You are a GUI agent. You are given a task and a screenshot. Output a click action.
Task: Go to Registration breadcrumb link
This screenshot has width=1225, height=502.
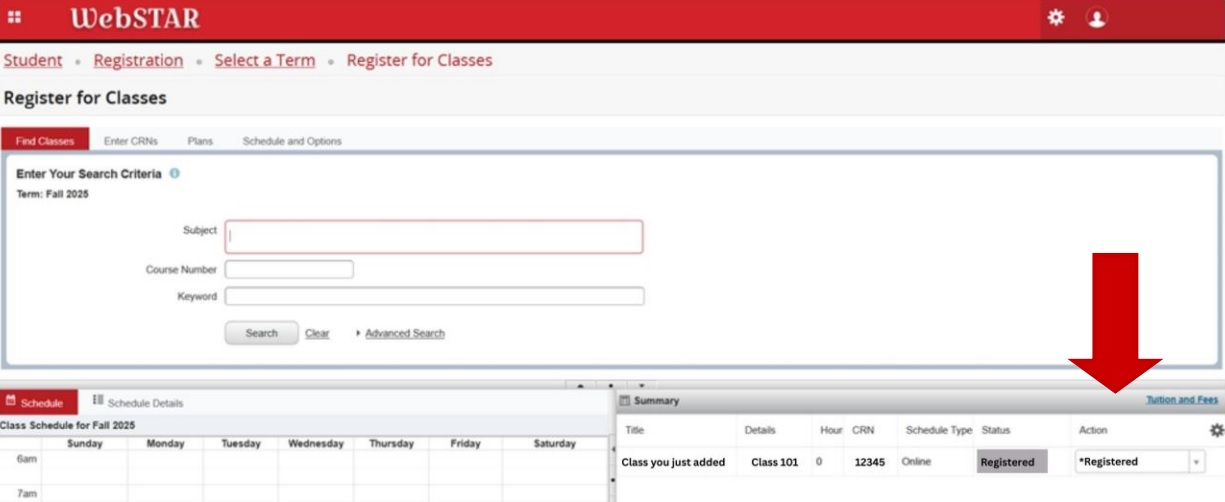[x=138, y=60]
